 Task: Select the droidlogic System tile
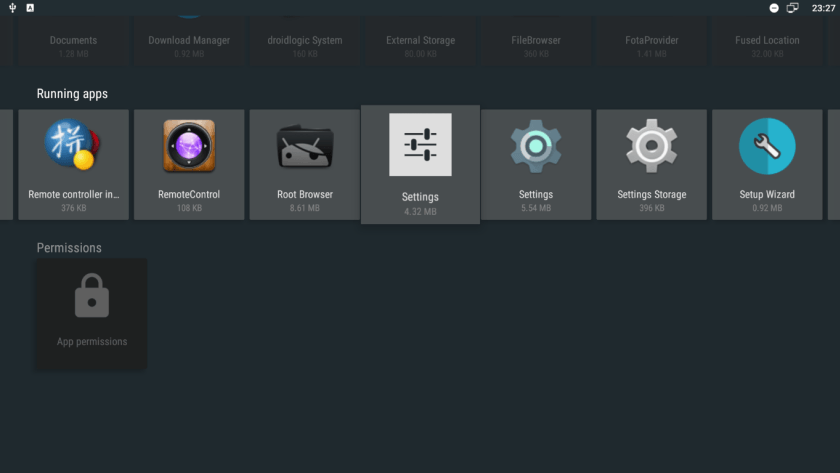(305, 40)
